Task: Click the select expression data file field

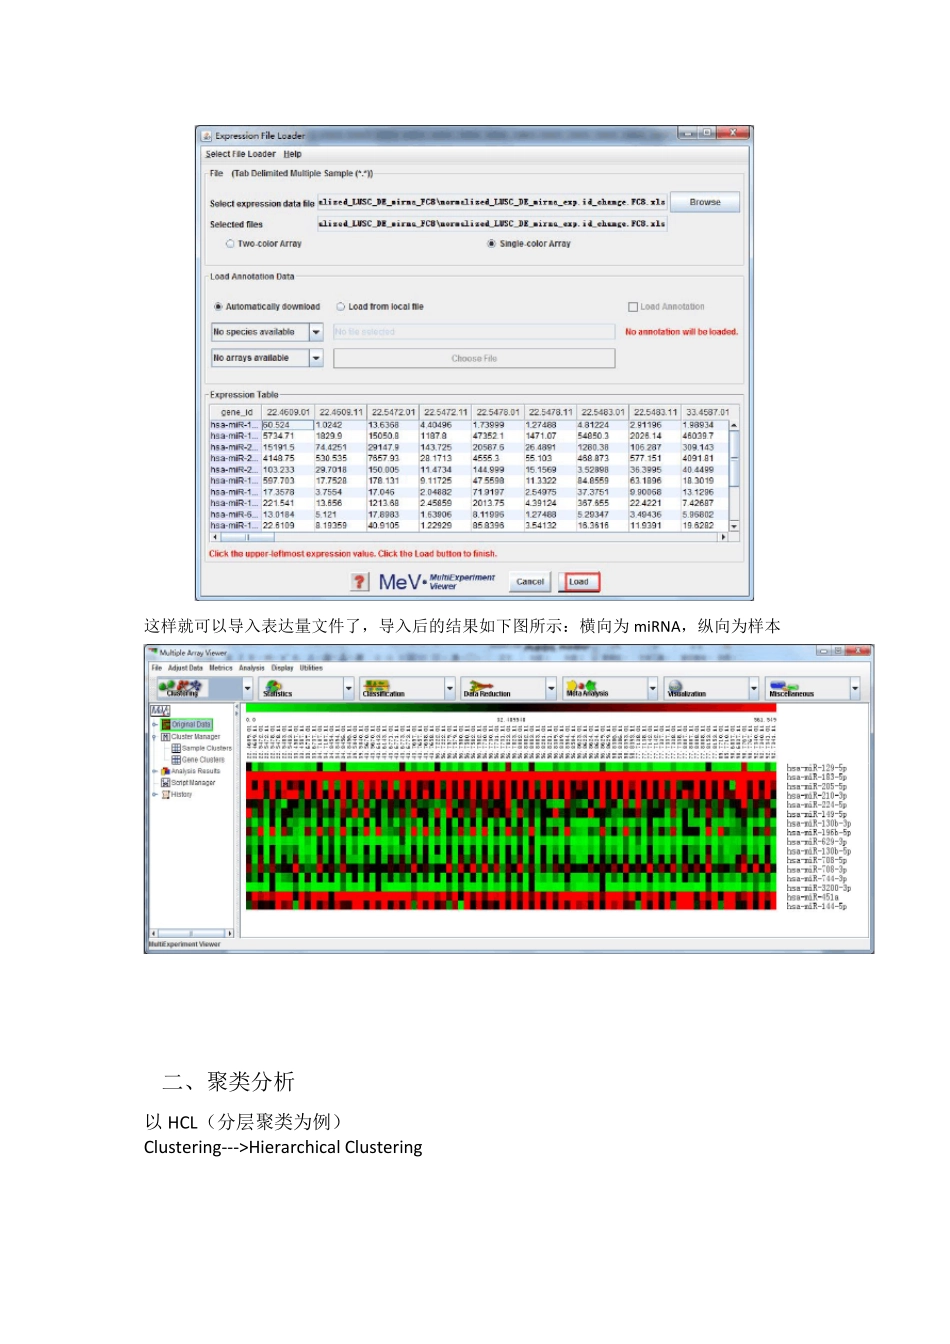Action: [x=492, y=202]
